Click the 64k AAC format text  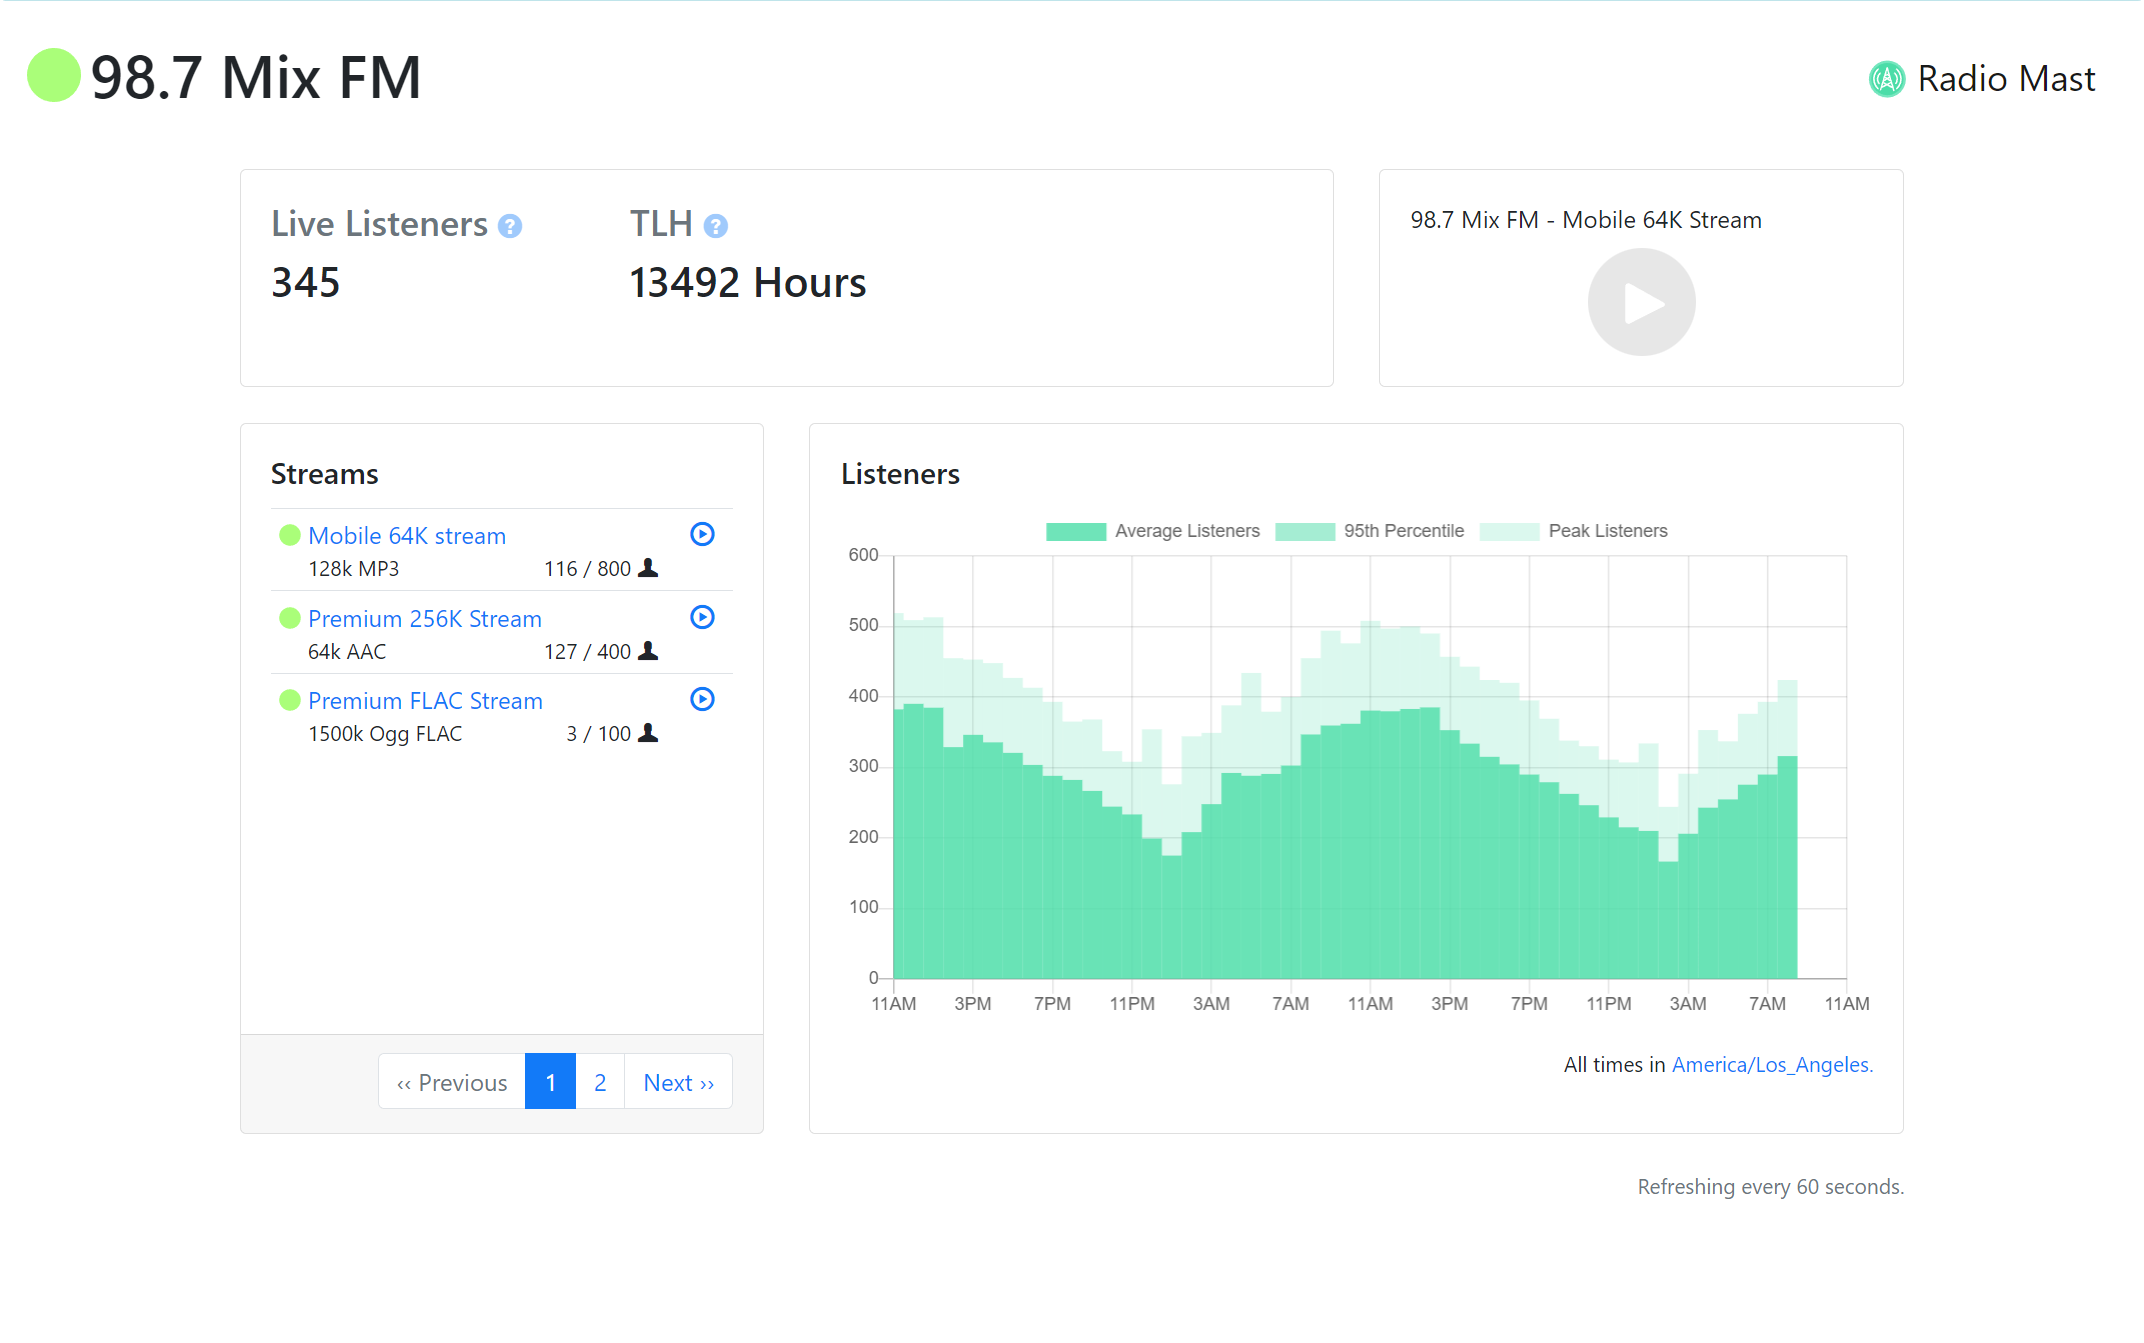(347, 652)
